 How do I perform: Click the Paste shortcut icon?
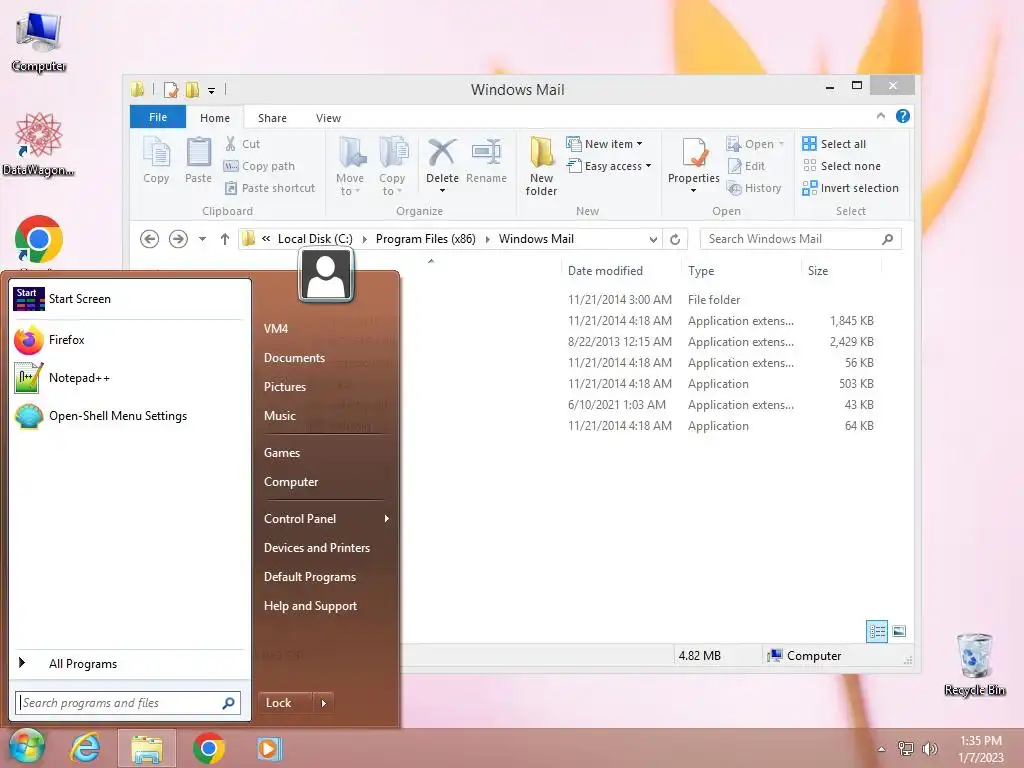click(x=231, y=188)
